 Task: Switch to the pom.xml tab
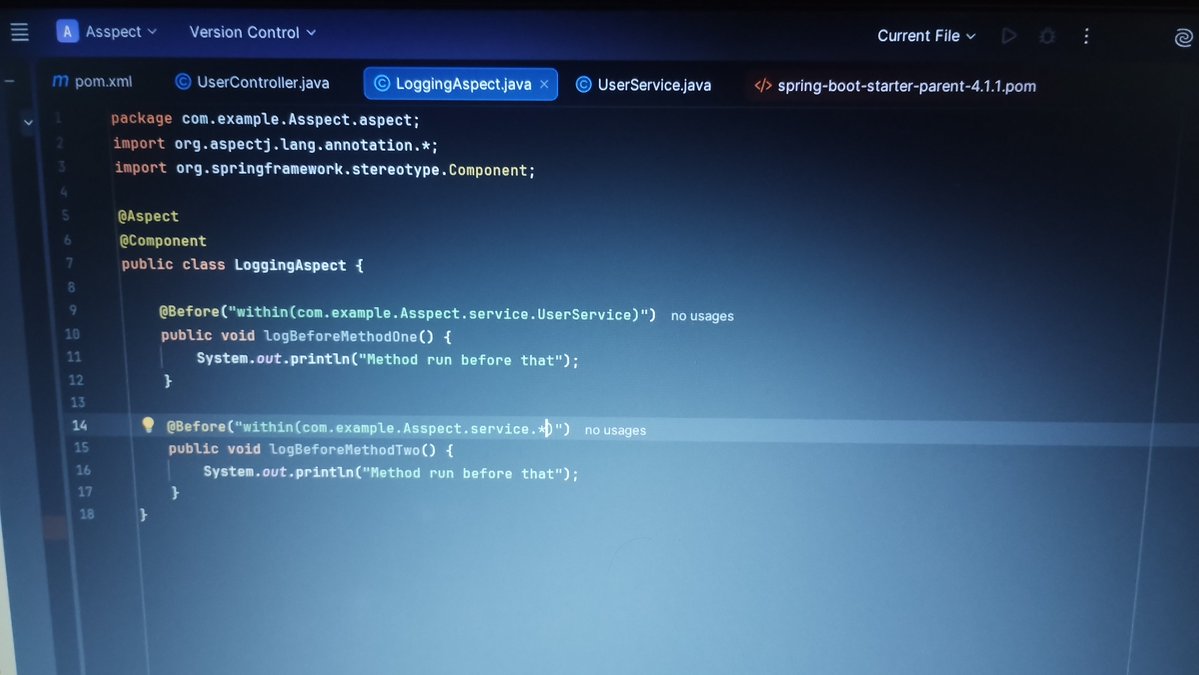click(93, 81)
